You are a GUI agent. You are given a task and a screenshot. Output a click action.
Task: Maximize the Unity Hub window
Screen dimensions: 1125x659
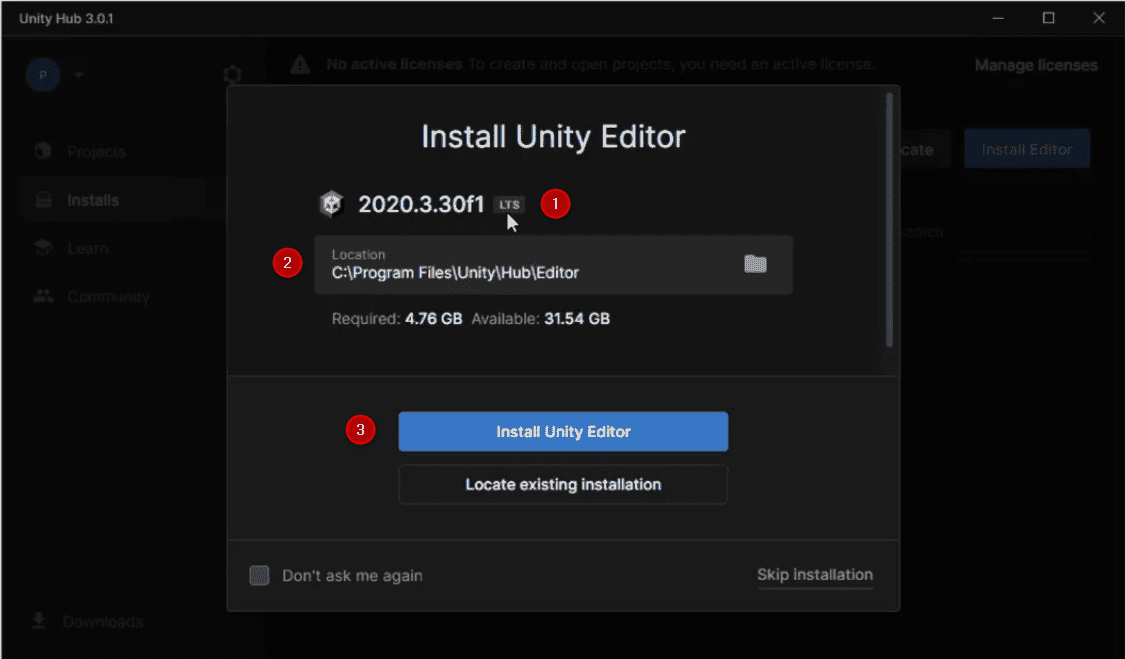[x=1048, y=18]
